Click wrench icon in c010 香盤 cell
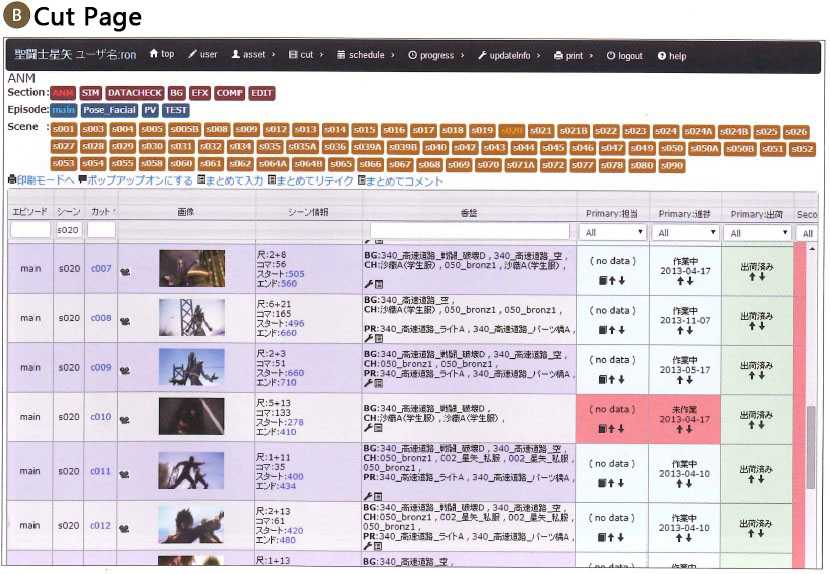 click(368, 428)
